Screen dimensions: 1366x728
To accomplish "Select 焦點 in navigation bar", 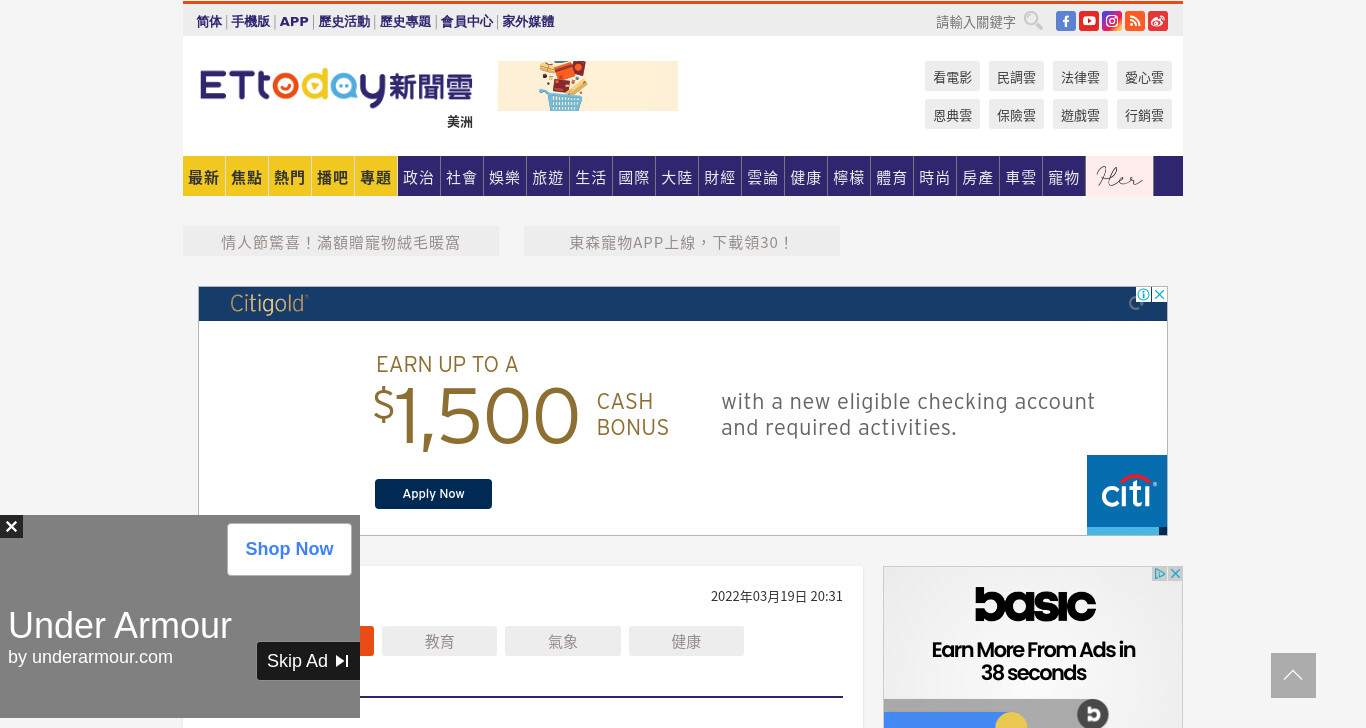I will pyautogui.click(x=247, y=176).
